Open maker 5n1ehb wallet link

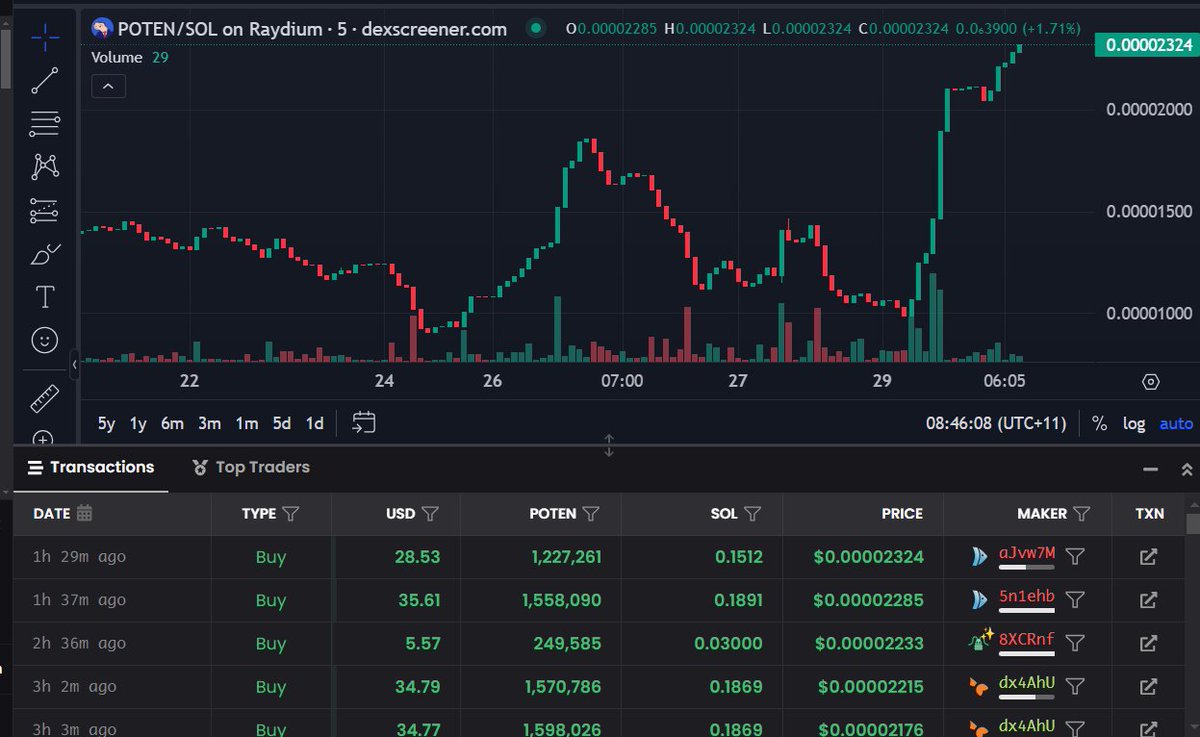click(x=1026, y=597)
